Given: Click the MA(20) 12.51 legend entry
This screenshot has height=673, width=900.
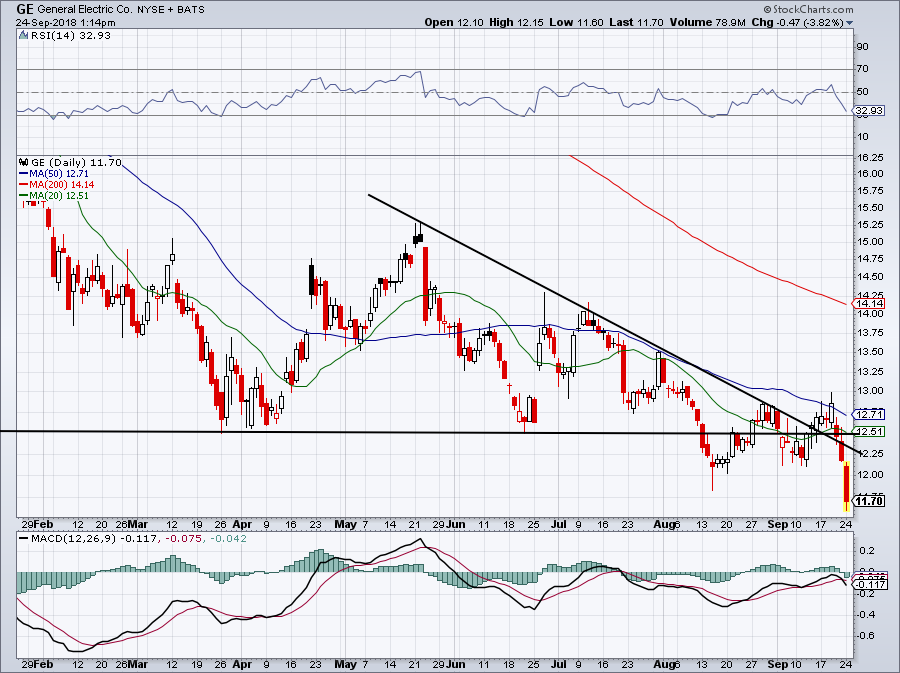Looking at the screenshot, I should [x=54, y=196].
